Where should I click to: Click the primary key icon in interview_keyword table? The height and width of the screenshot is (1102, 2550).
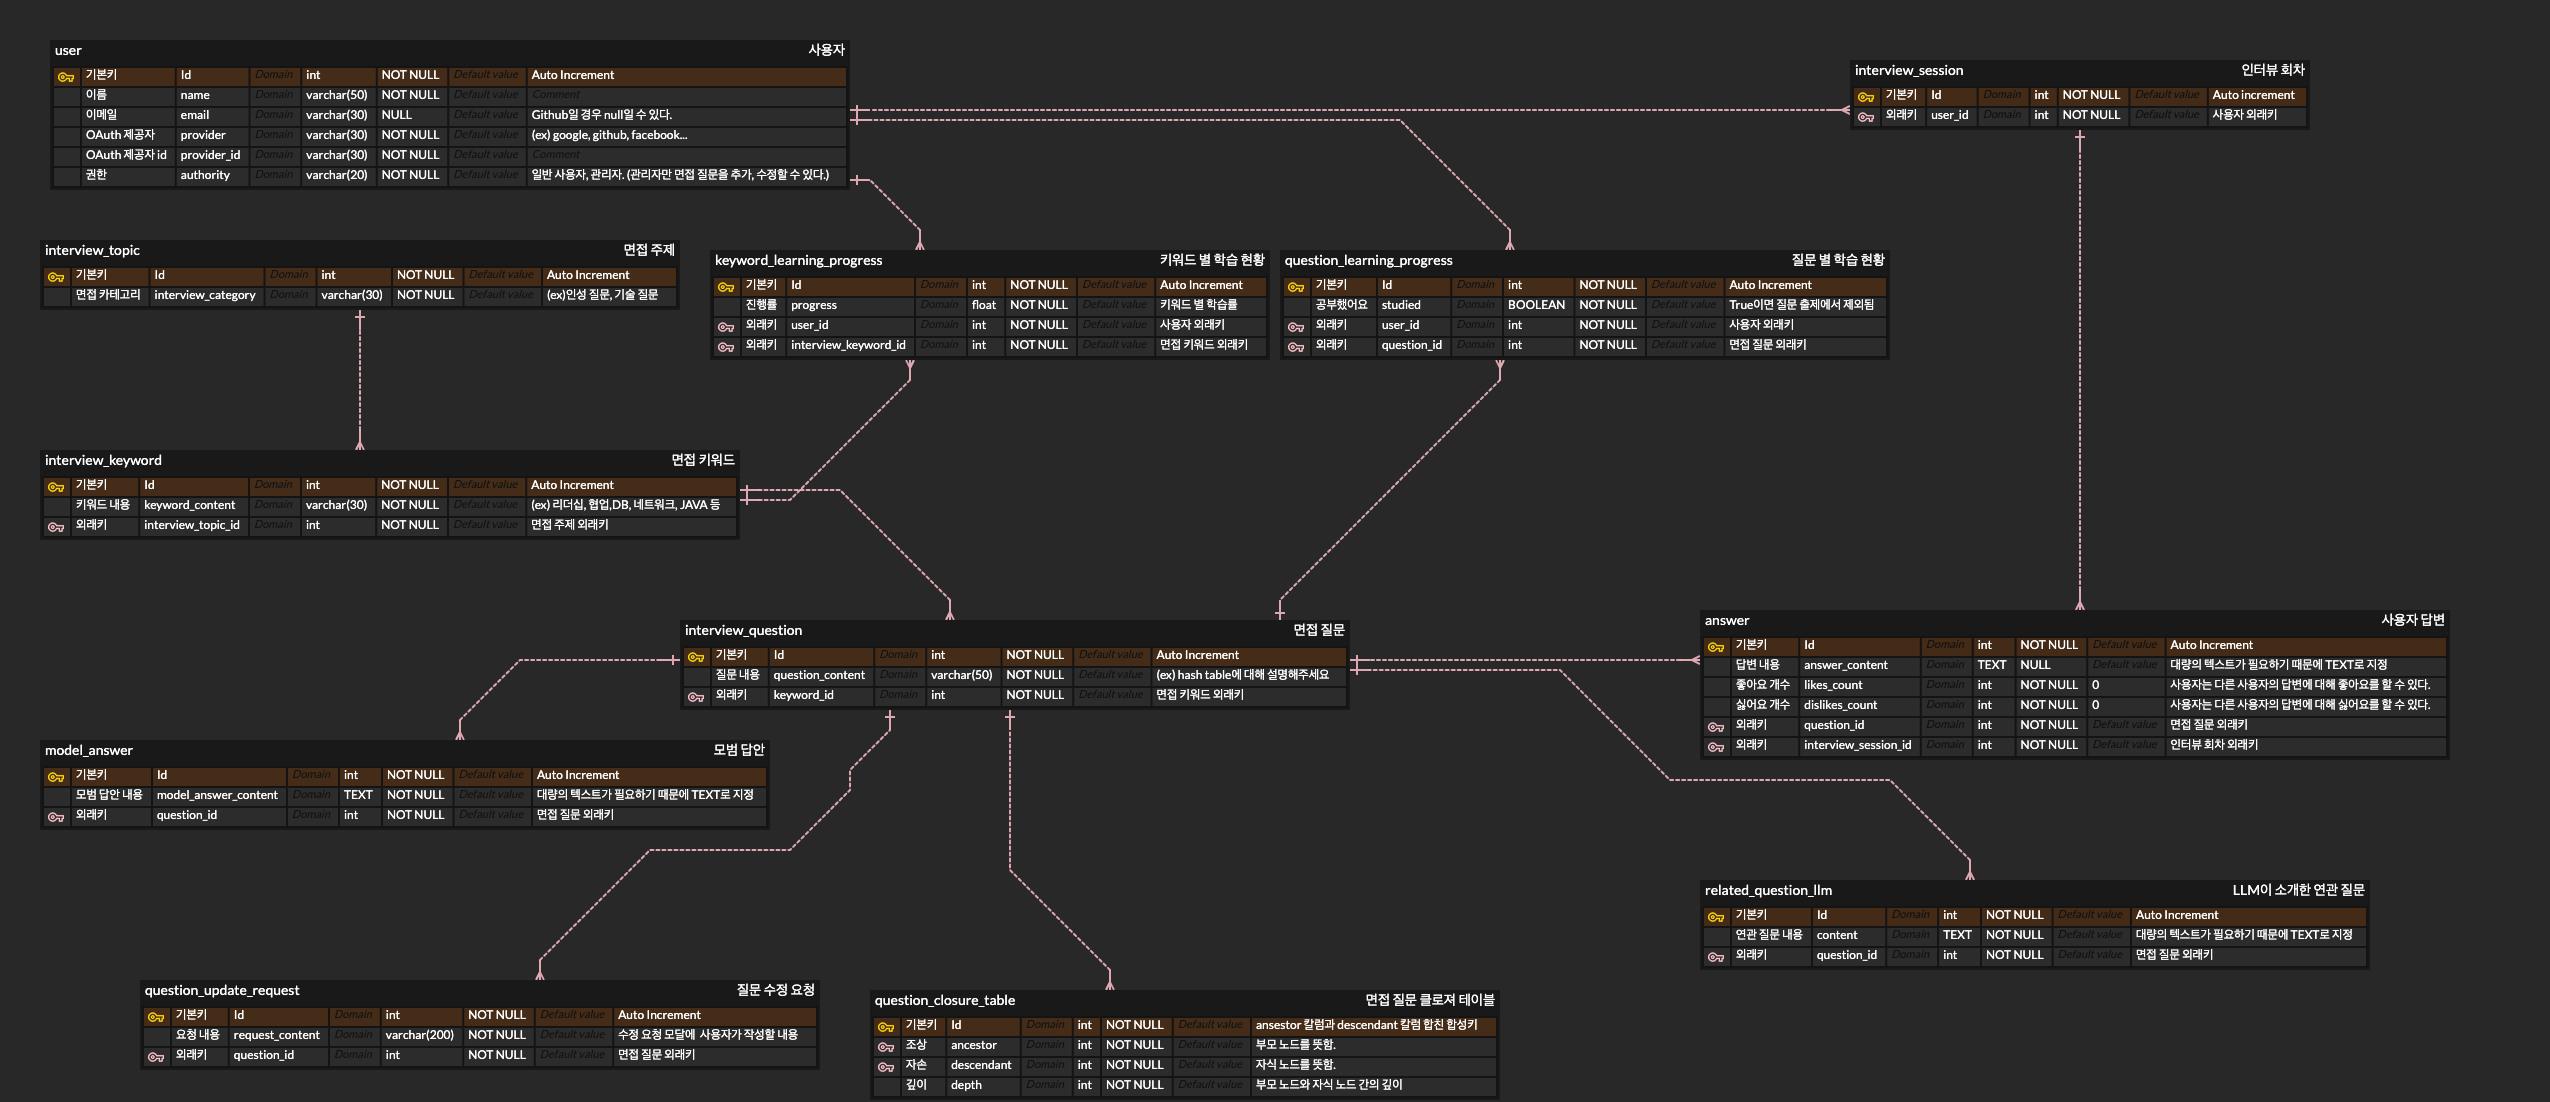56,487
